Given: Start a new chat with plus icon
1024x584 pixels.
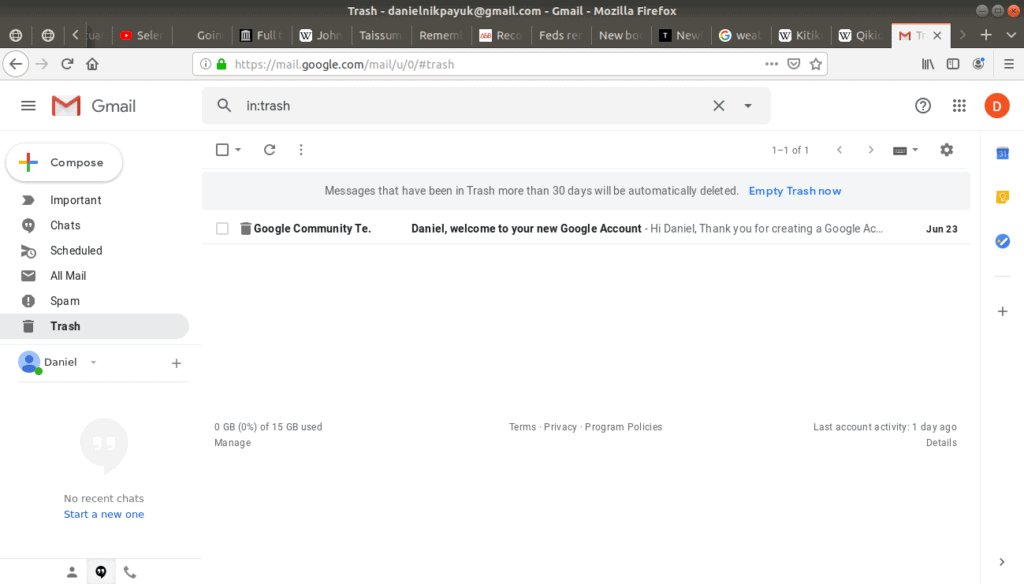Looking at the screenshot, I should [176, 363].
